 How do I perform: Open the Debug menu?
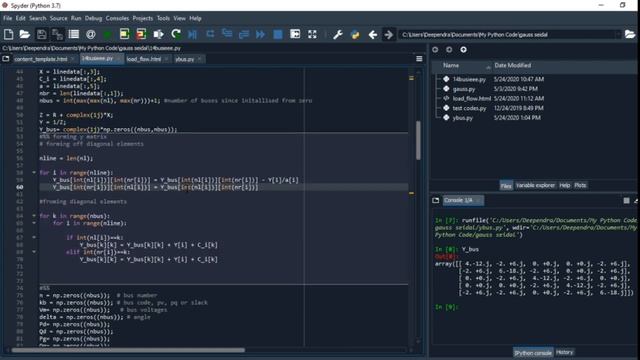[93, 18]
